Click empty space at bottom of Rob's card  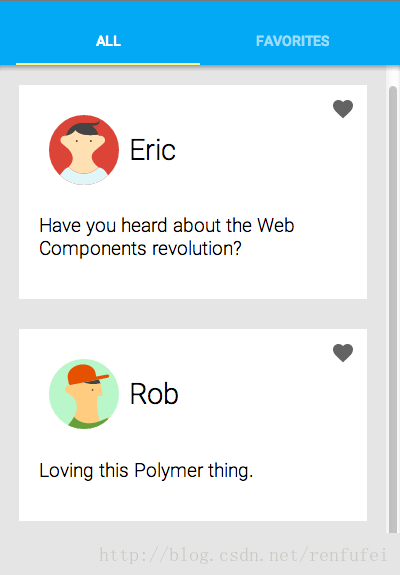tap(193, 502)
